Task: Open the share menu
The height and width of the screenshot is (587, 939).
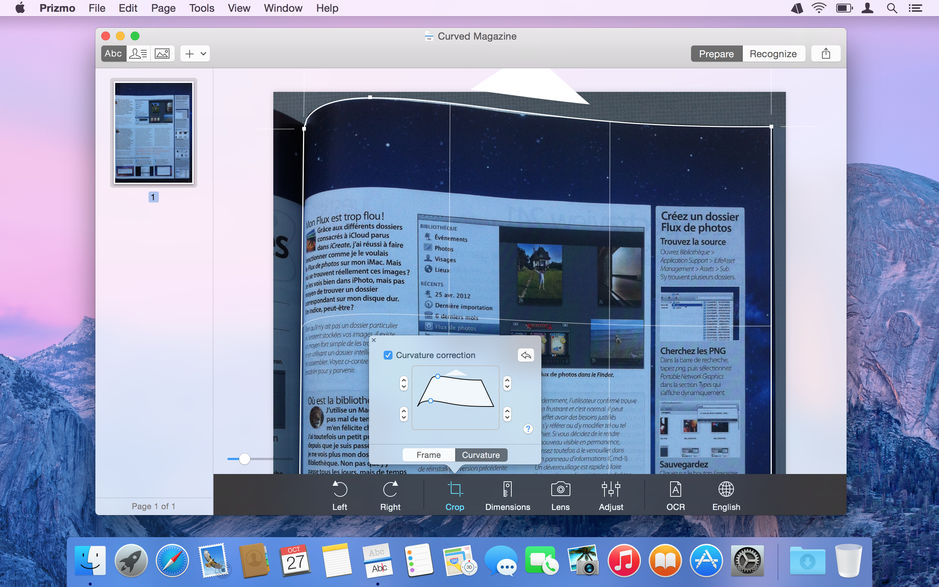Action: pos(825,53)
